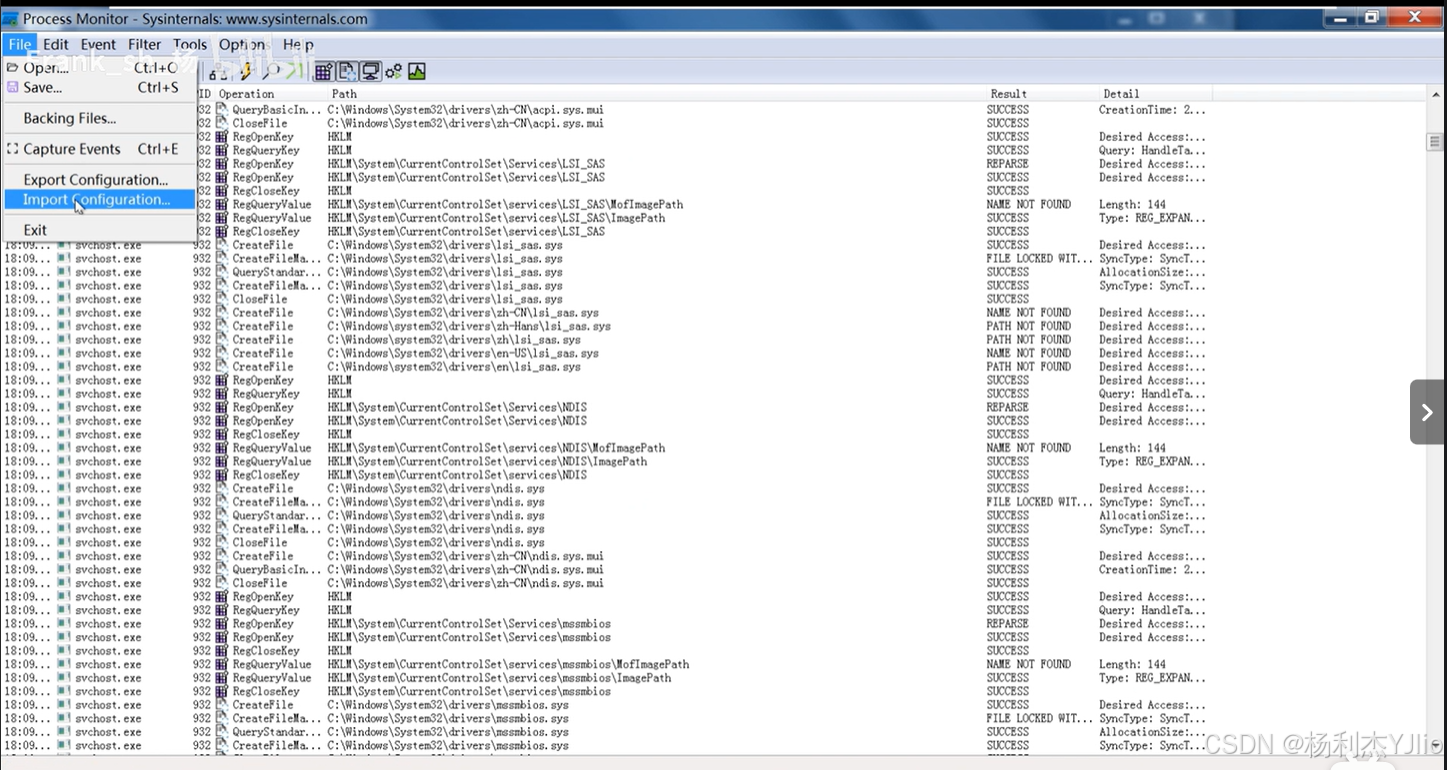Toggle the show network activity toolbar icon

[371, 71]
